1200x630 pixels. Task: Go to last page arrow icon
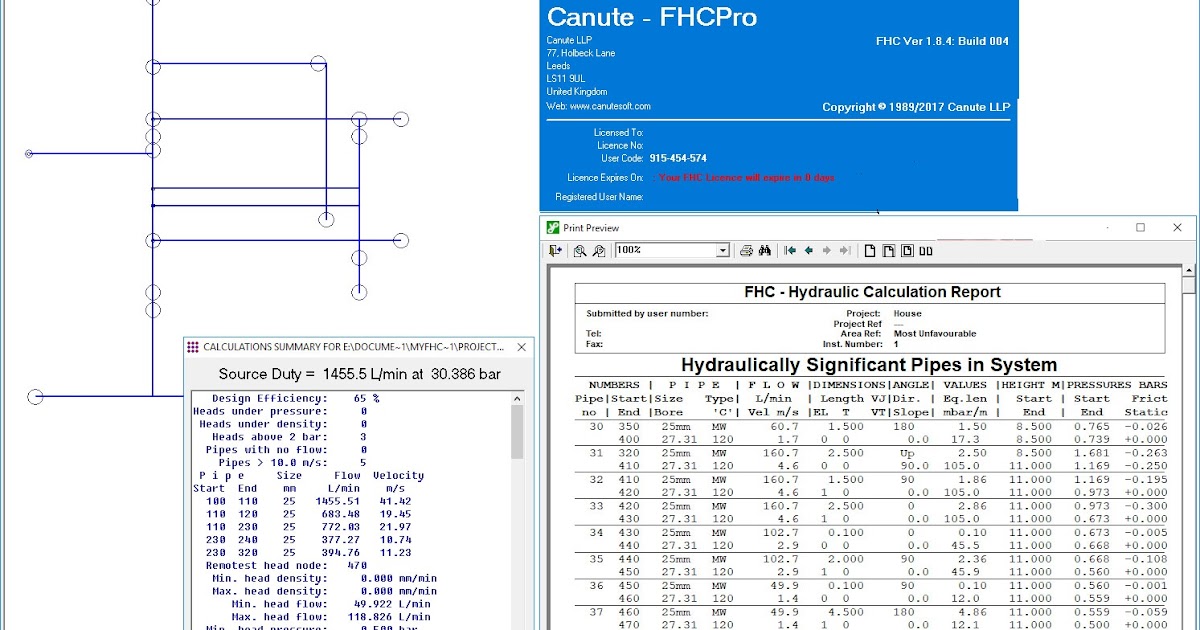(x=845, y=251)
